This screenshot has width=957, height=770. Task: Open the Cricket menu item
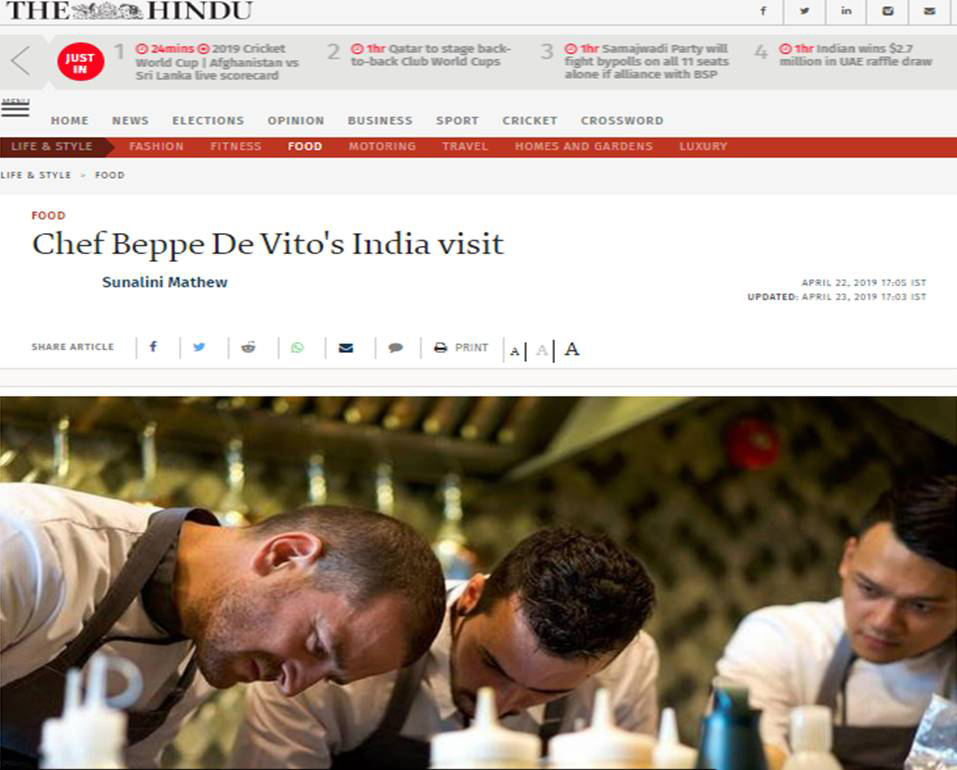530,121
